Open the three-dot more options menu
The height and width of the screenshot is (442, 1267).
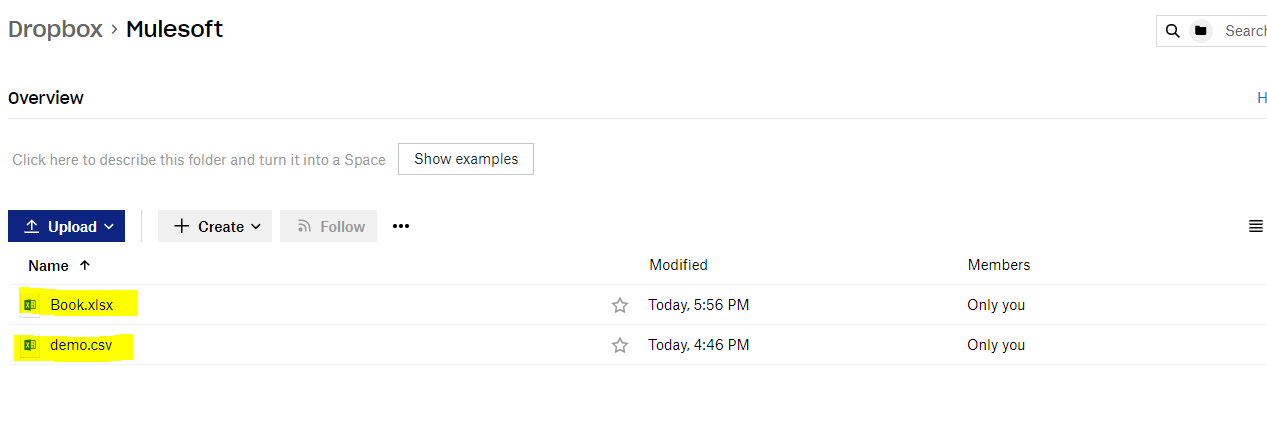click(401, 226)
